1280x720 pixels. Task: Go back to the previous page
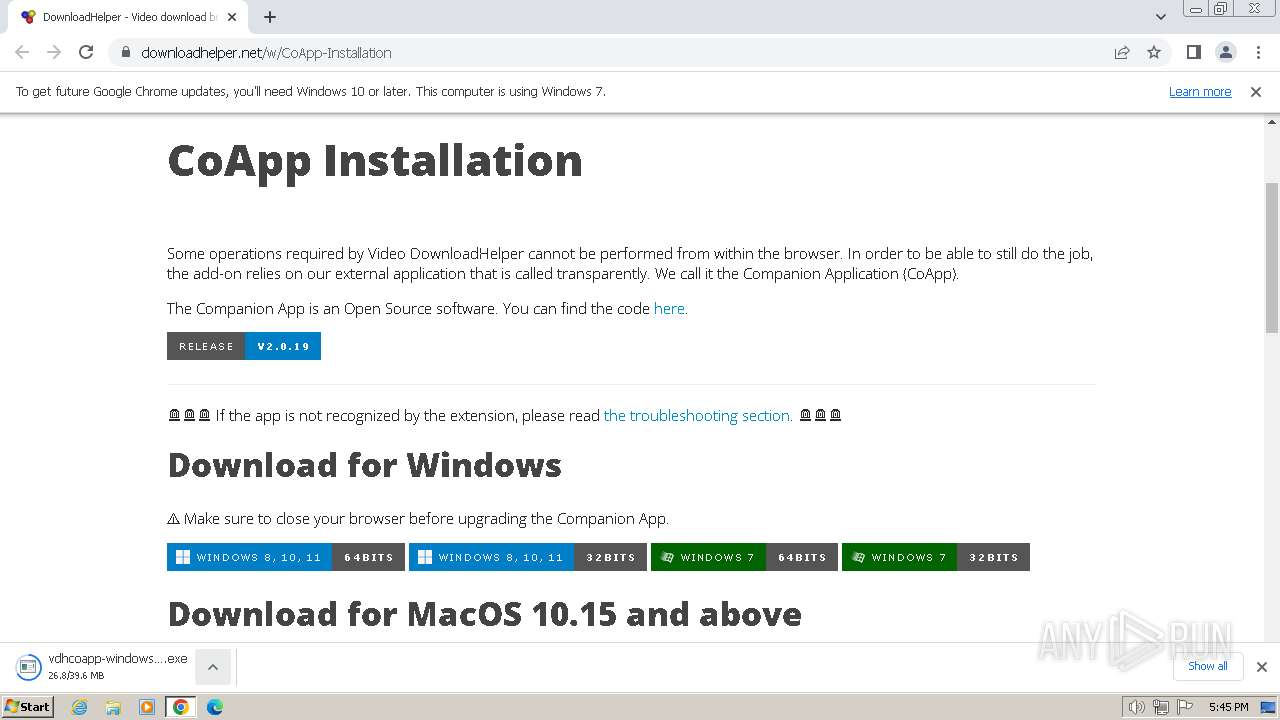(22, 52)
